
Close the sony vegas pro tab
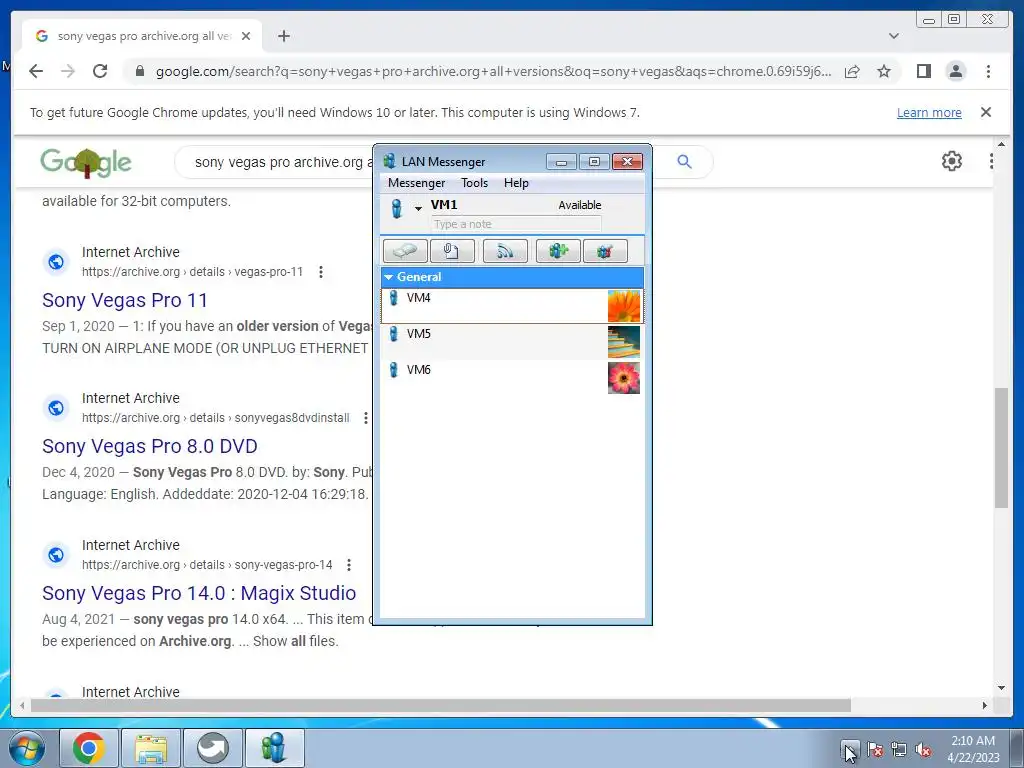coord(246,36)
